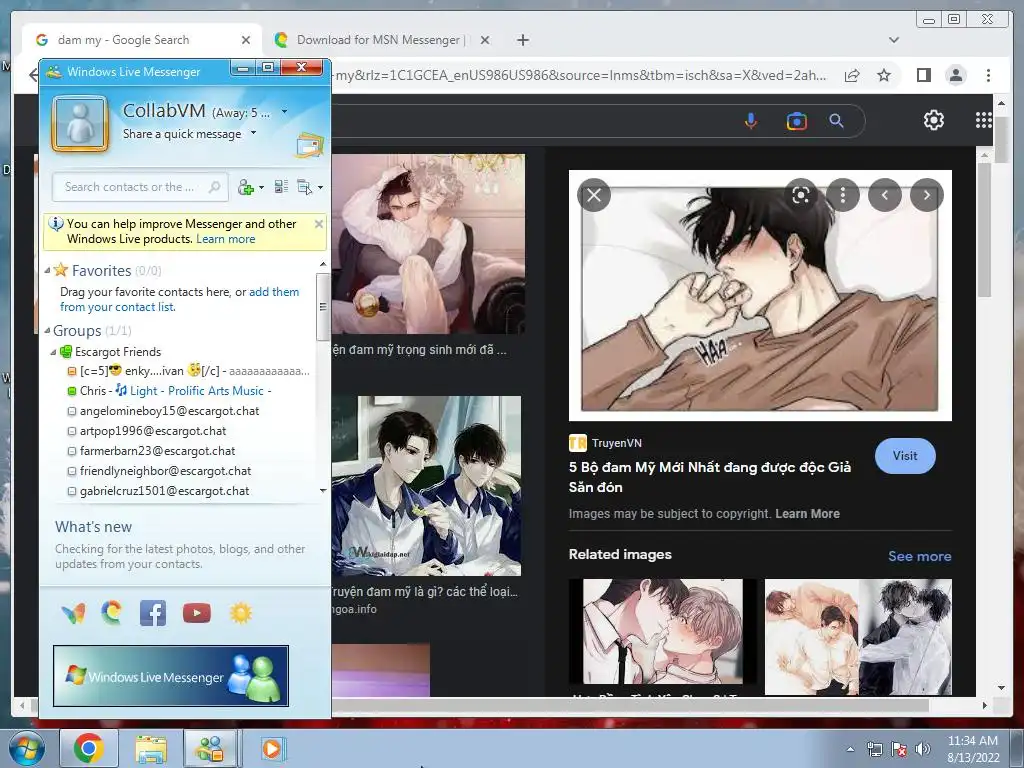Screen dimensions: 1024x768
Task: Open the add contact icon in Messenger
Action: pos(246,187)
